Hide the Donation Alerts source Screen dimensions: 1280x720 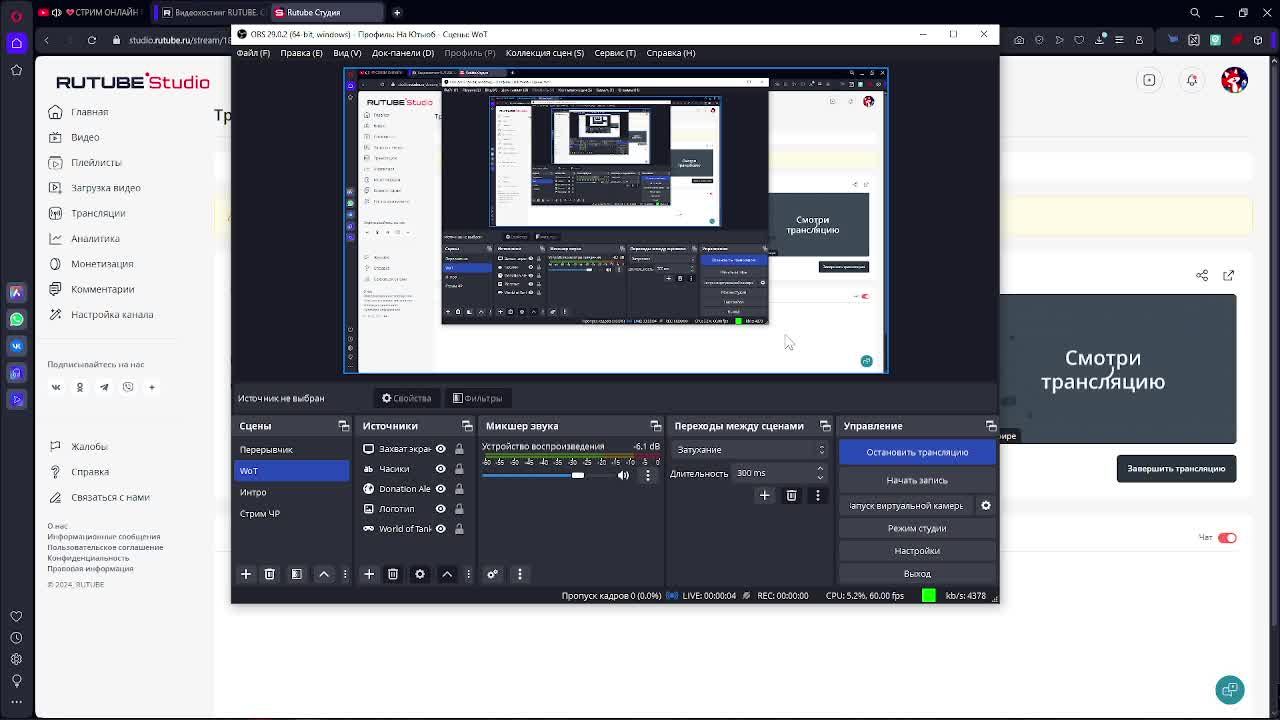click(440, 489)
